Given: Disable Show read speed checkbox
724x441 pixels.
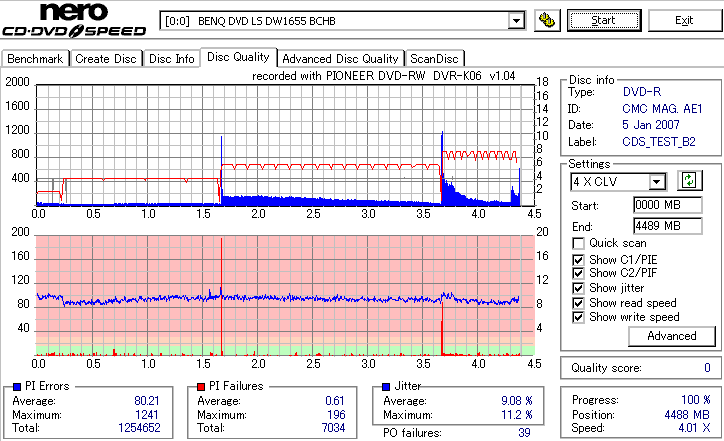Looking at the screenshot, I should (578, 303).
